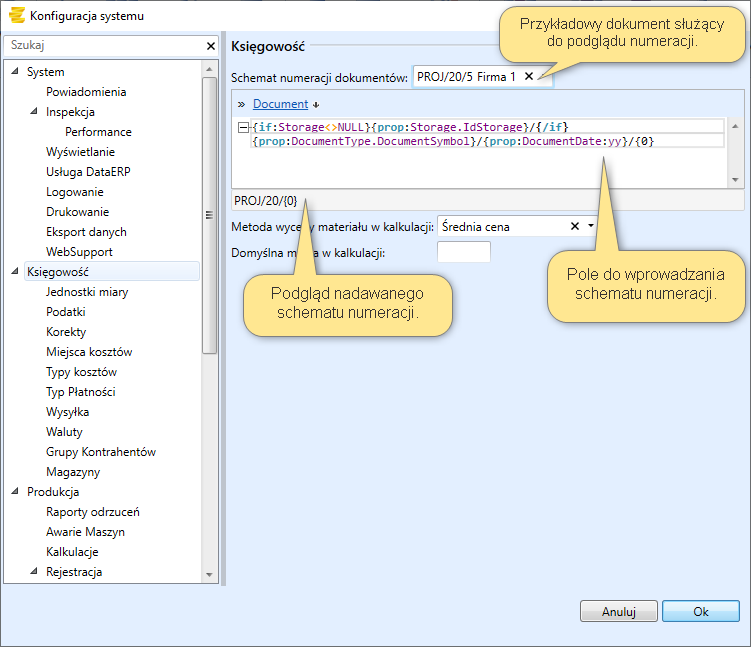Expand the Rejestracja tree node

tap(34, 572)
